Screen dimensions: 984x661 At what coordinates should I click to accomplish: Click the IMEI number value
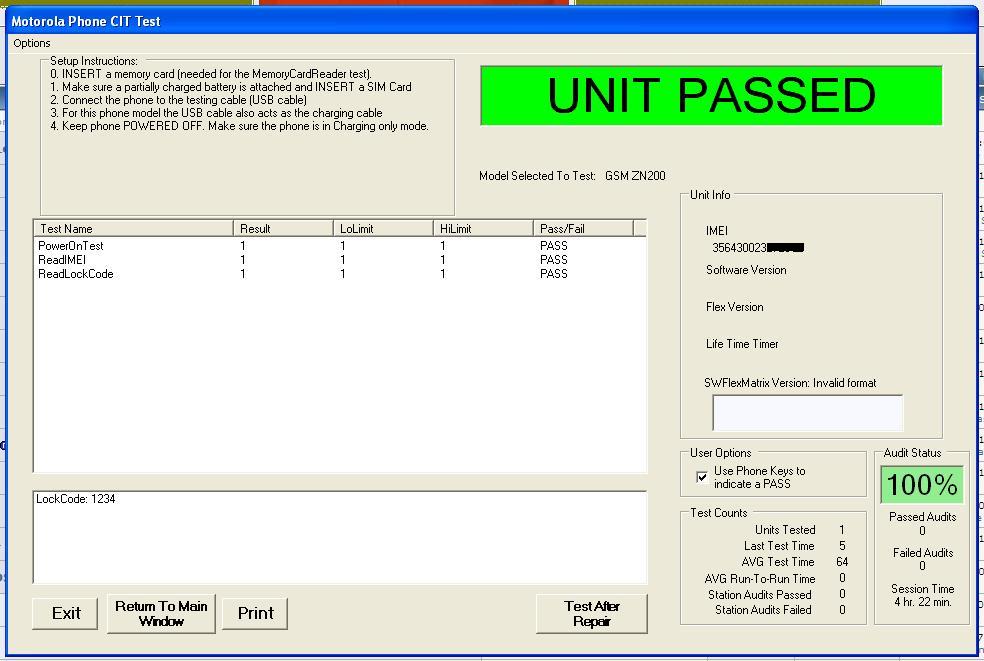(758, 248)
